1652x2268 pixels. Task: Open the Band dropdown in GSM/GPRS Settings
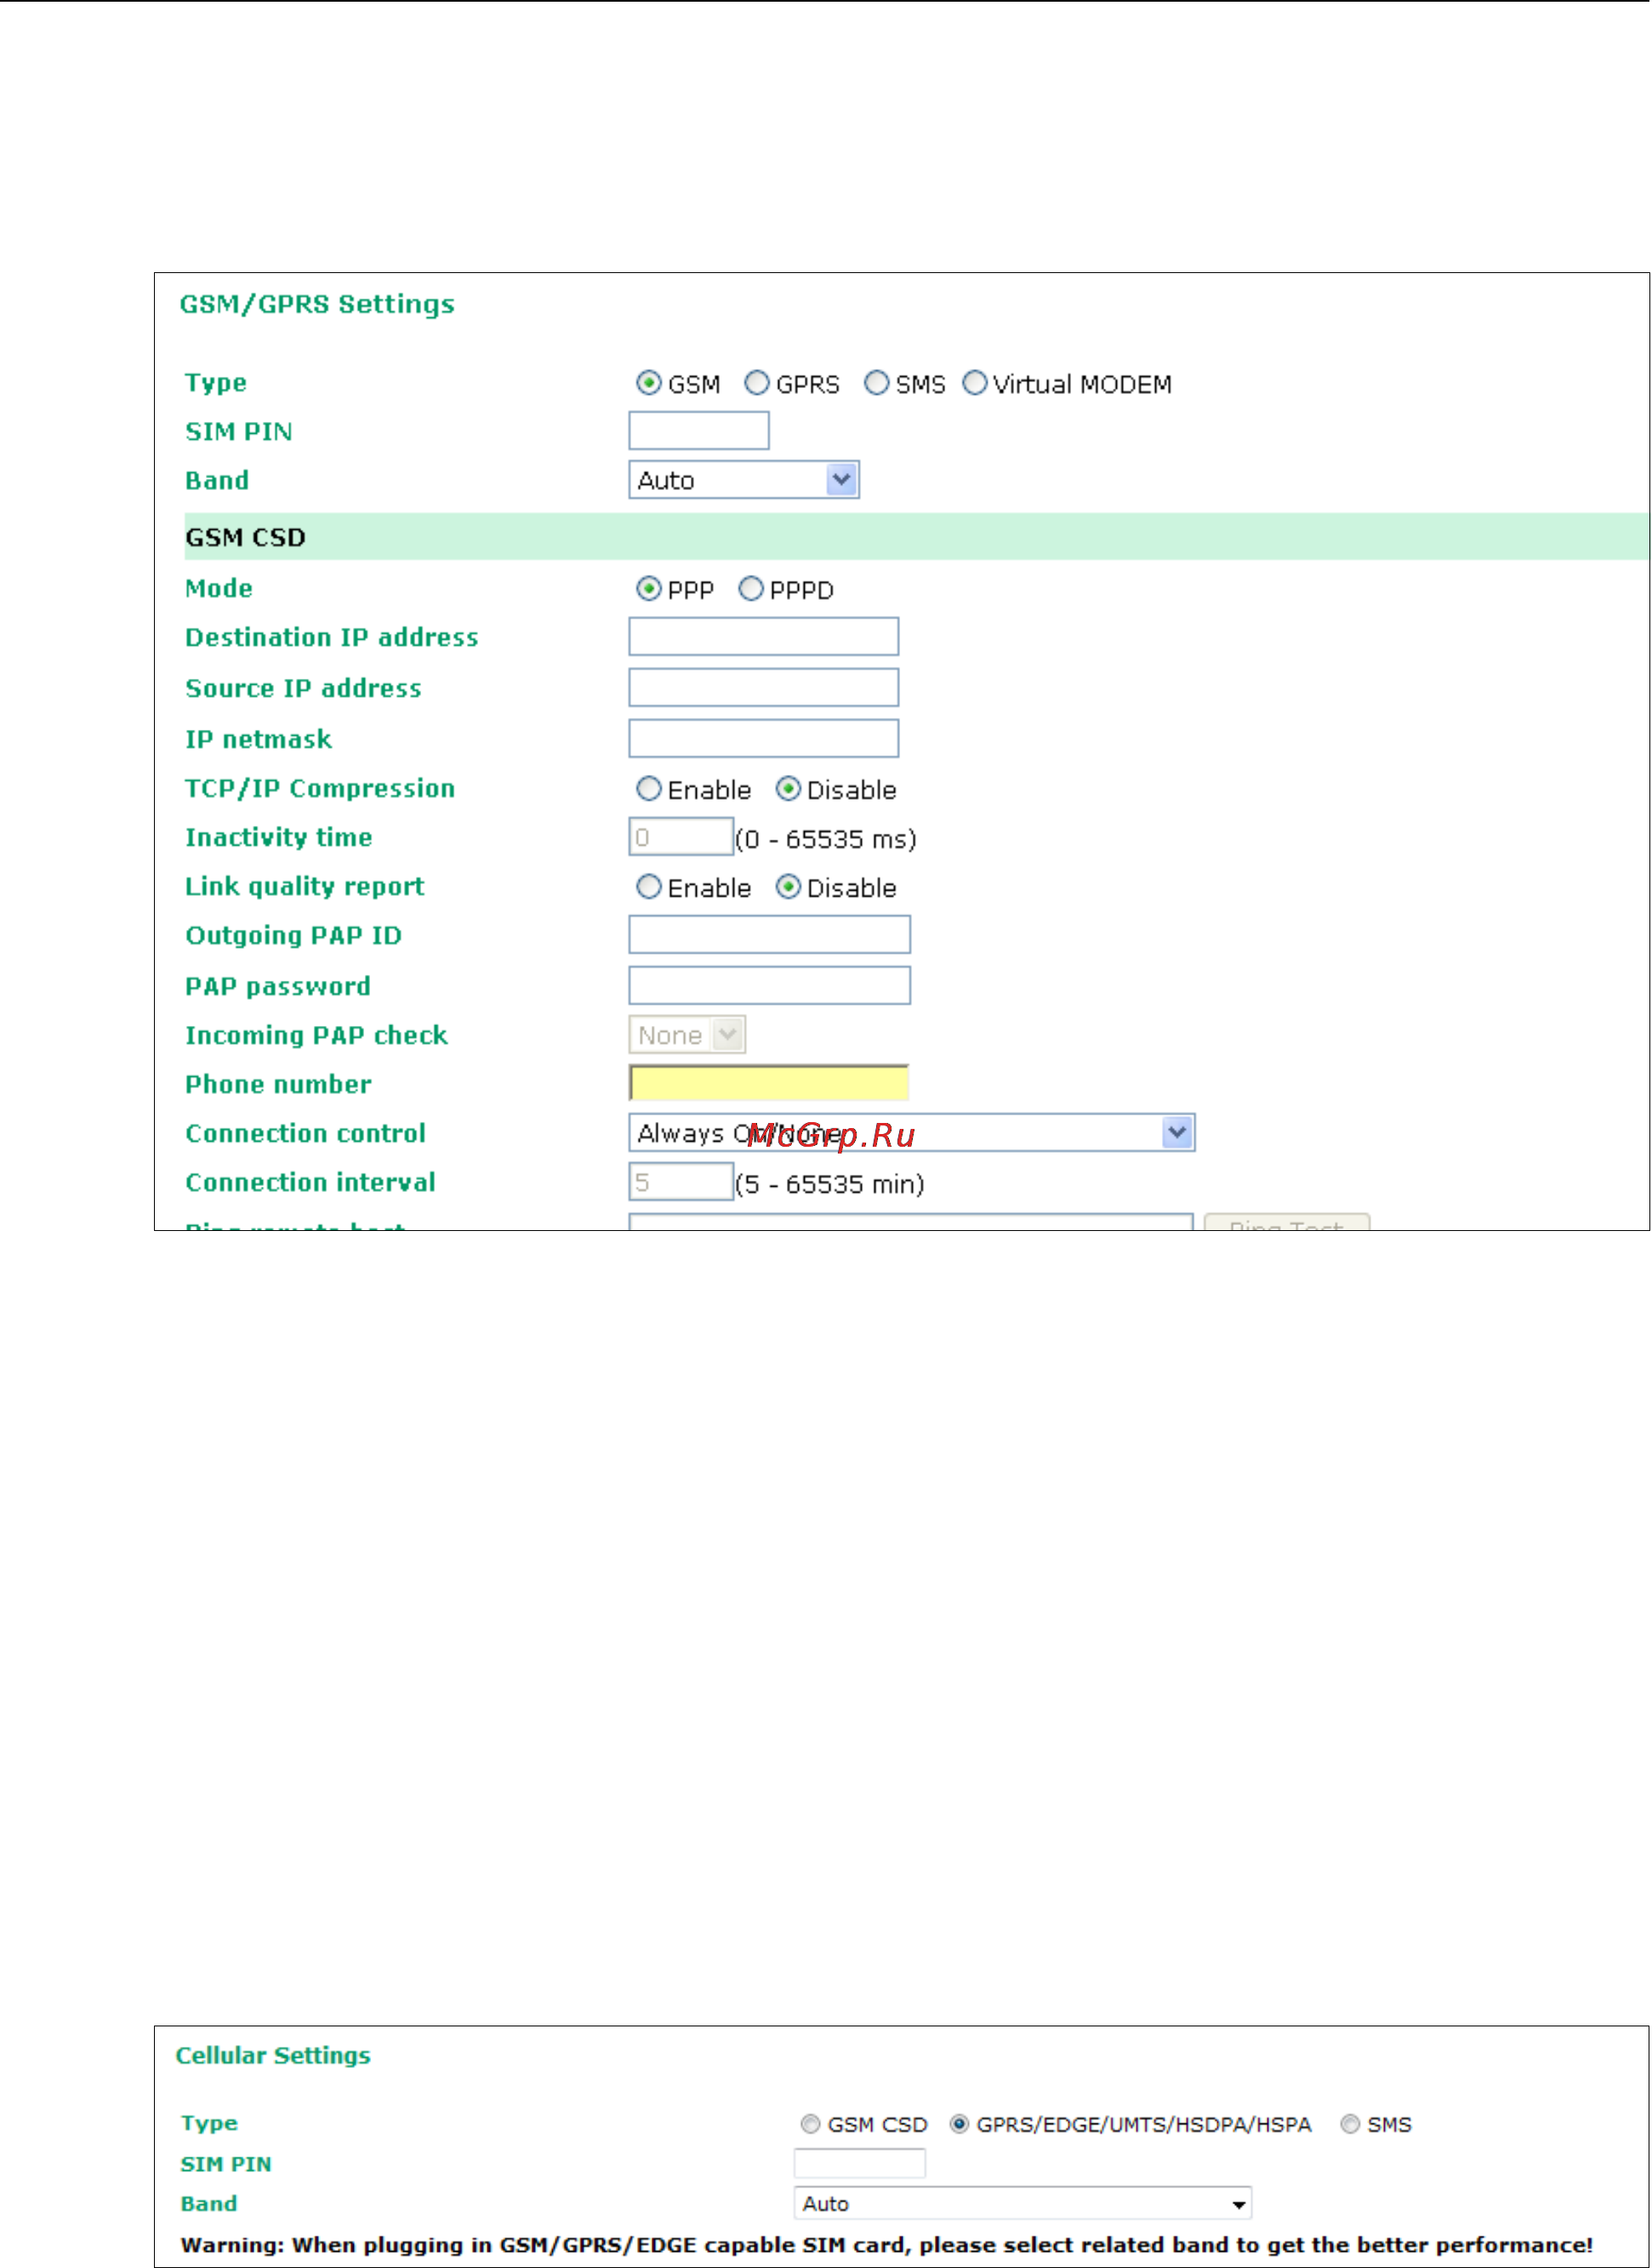pyautogui.click(x=744, y=480)
